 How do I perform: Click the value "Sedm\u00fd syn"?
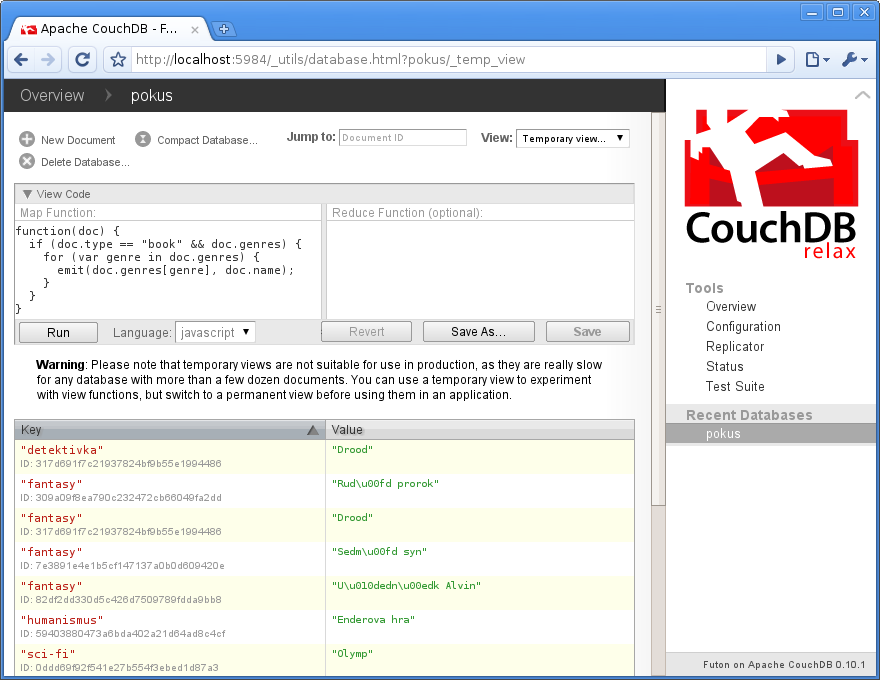(379, 552)
